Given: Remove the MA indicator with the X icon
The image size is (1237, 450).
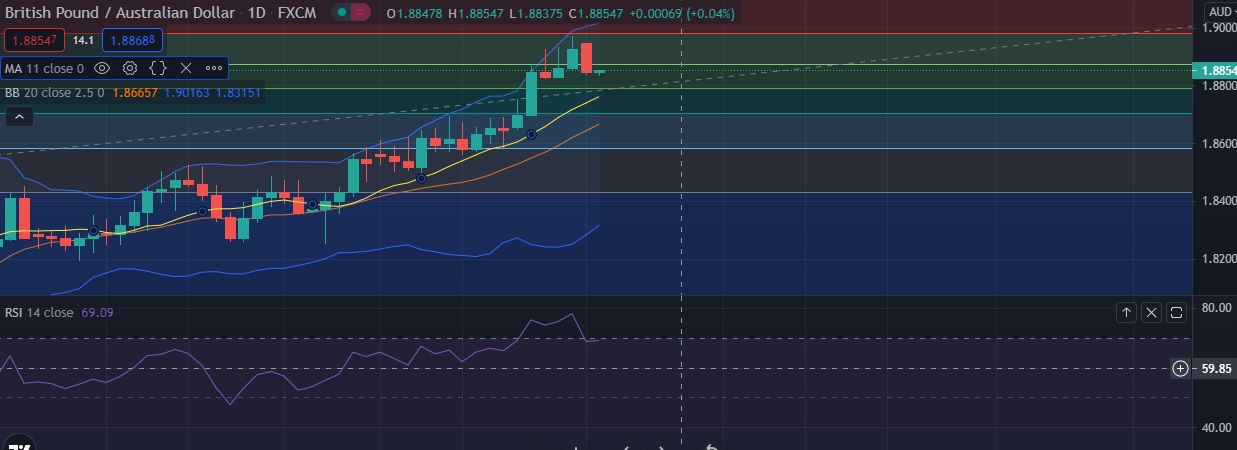Looking at the screenshot, I should point(185,68).
